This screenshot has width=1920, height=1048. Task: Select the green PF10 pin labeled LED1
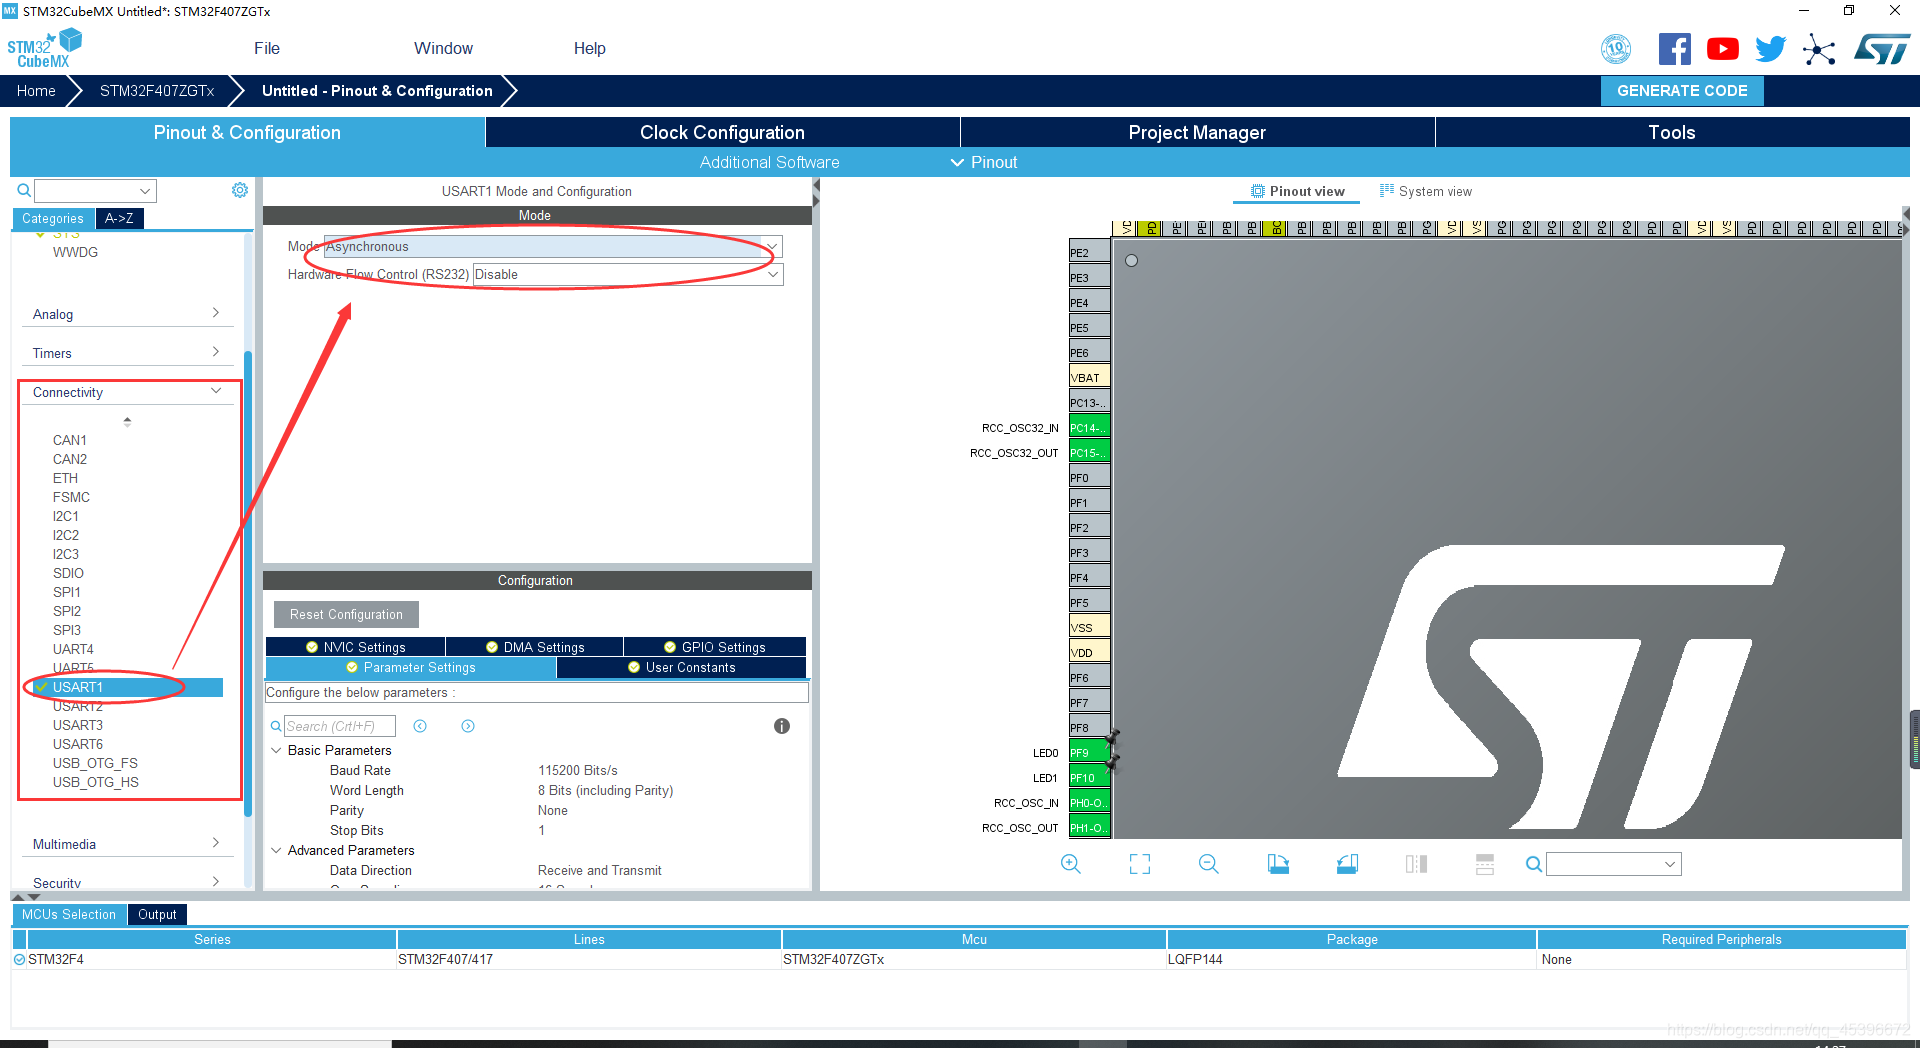pos(1089,777)
